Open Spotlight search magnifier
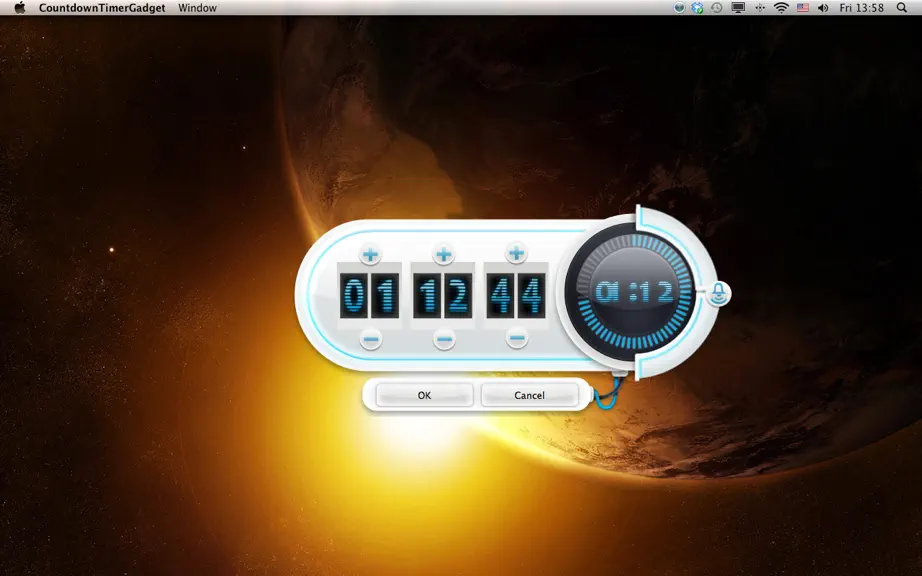This screenshot has width=922, height=576. pyautogui.click(x=901, y=8)
